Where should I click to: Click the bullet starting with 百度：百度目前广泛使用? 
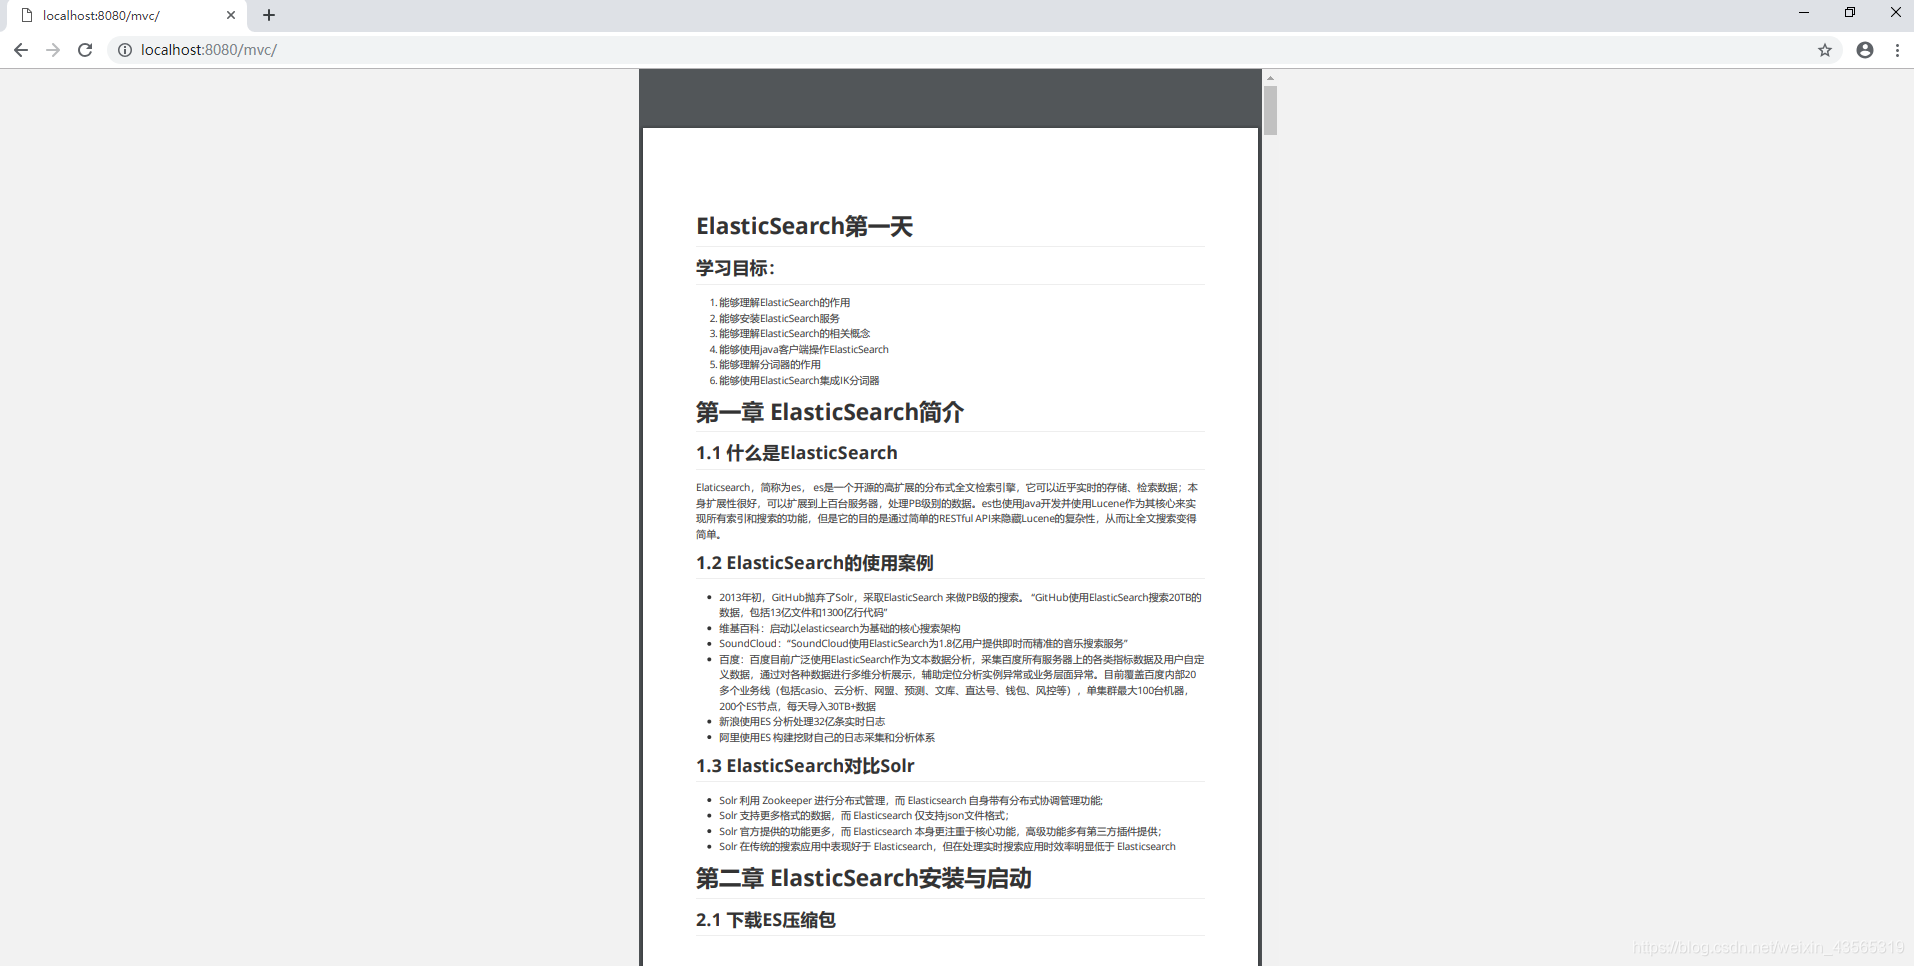point(961,683)
